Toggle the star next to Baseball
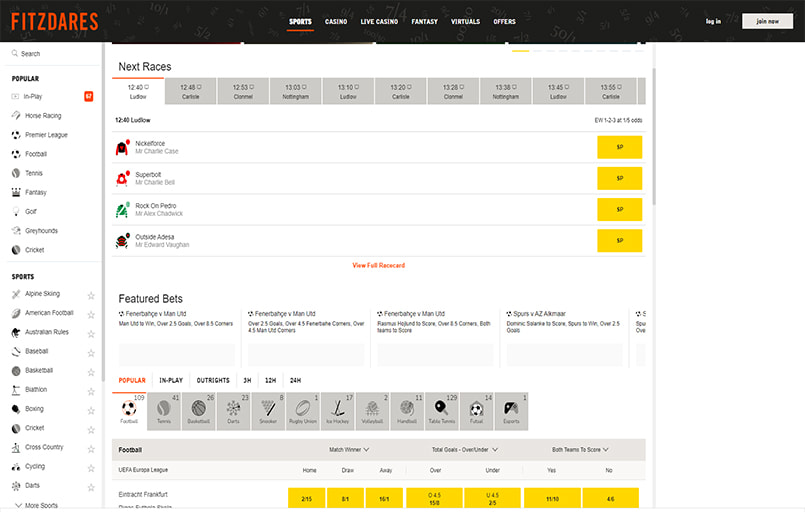The width and height of the screenshot is (805, 512). pyautogui.click(x=91, y=352)
